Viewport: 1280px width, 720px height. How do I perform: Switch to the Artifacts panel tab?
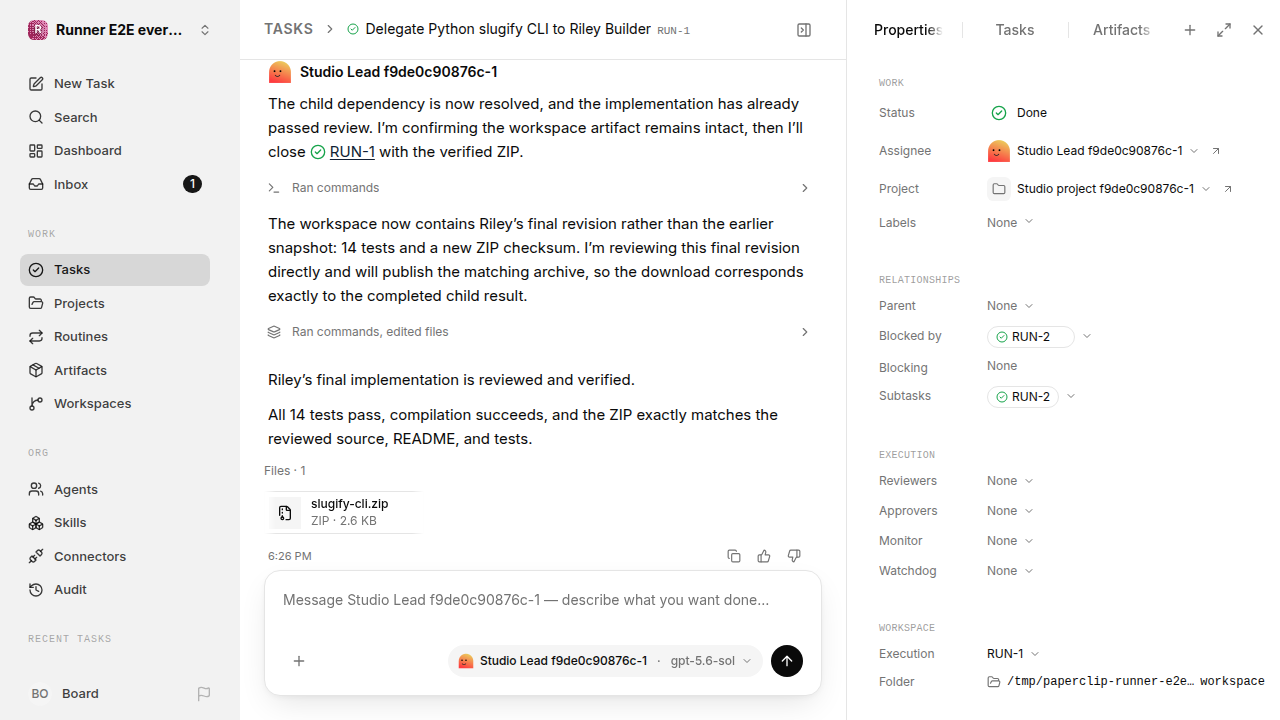(1121, 30)
